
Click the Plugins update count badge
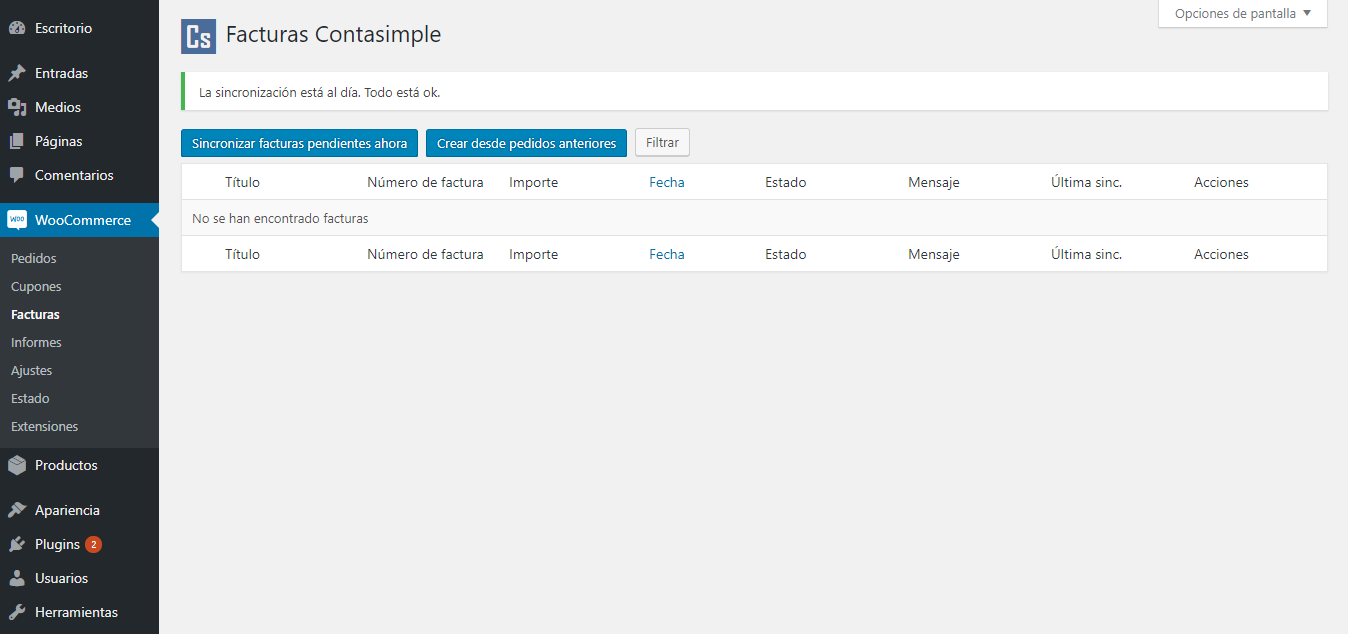(x=93, y=545)
